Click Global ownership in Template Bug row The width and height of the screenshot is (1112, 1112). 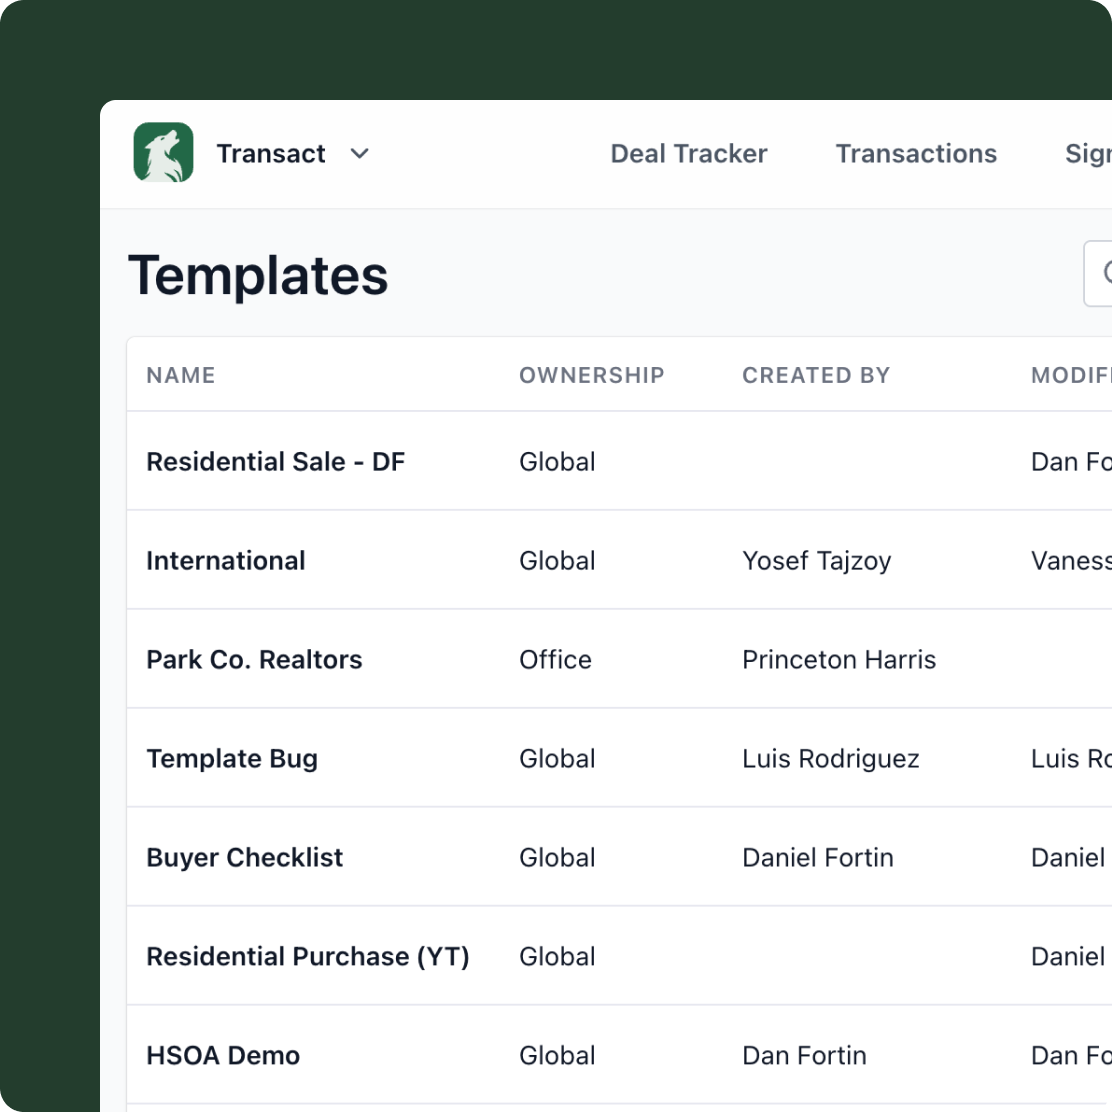557,759
